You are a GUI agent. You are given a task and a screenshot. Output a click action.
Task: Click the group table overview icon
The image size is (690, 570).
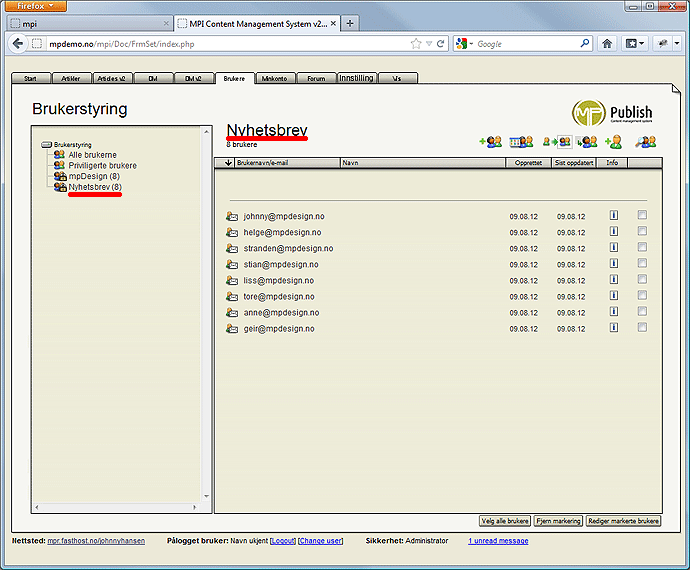tap(521, 142)
